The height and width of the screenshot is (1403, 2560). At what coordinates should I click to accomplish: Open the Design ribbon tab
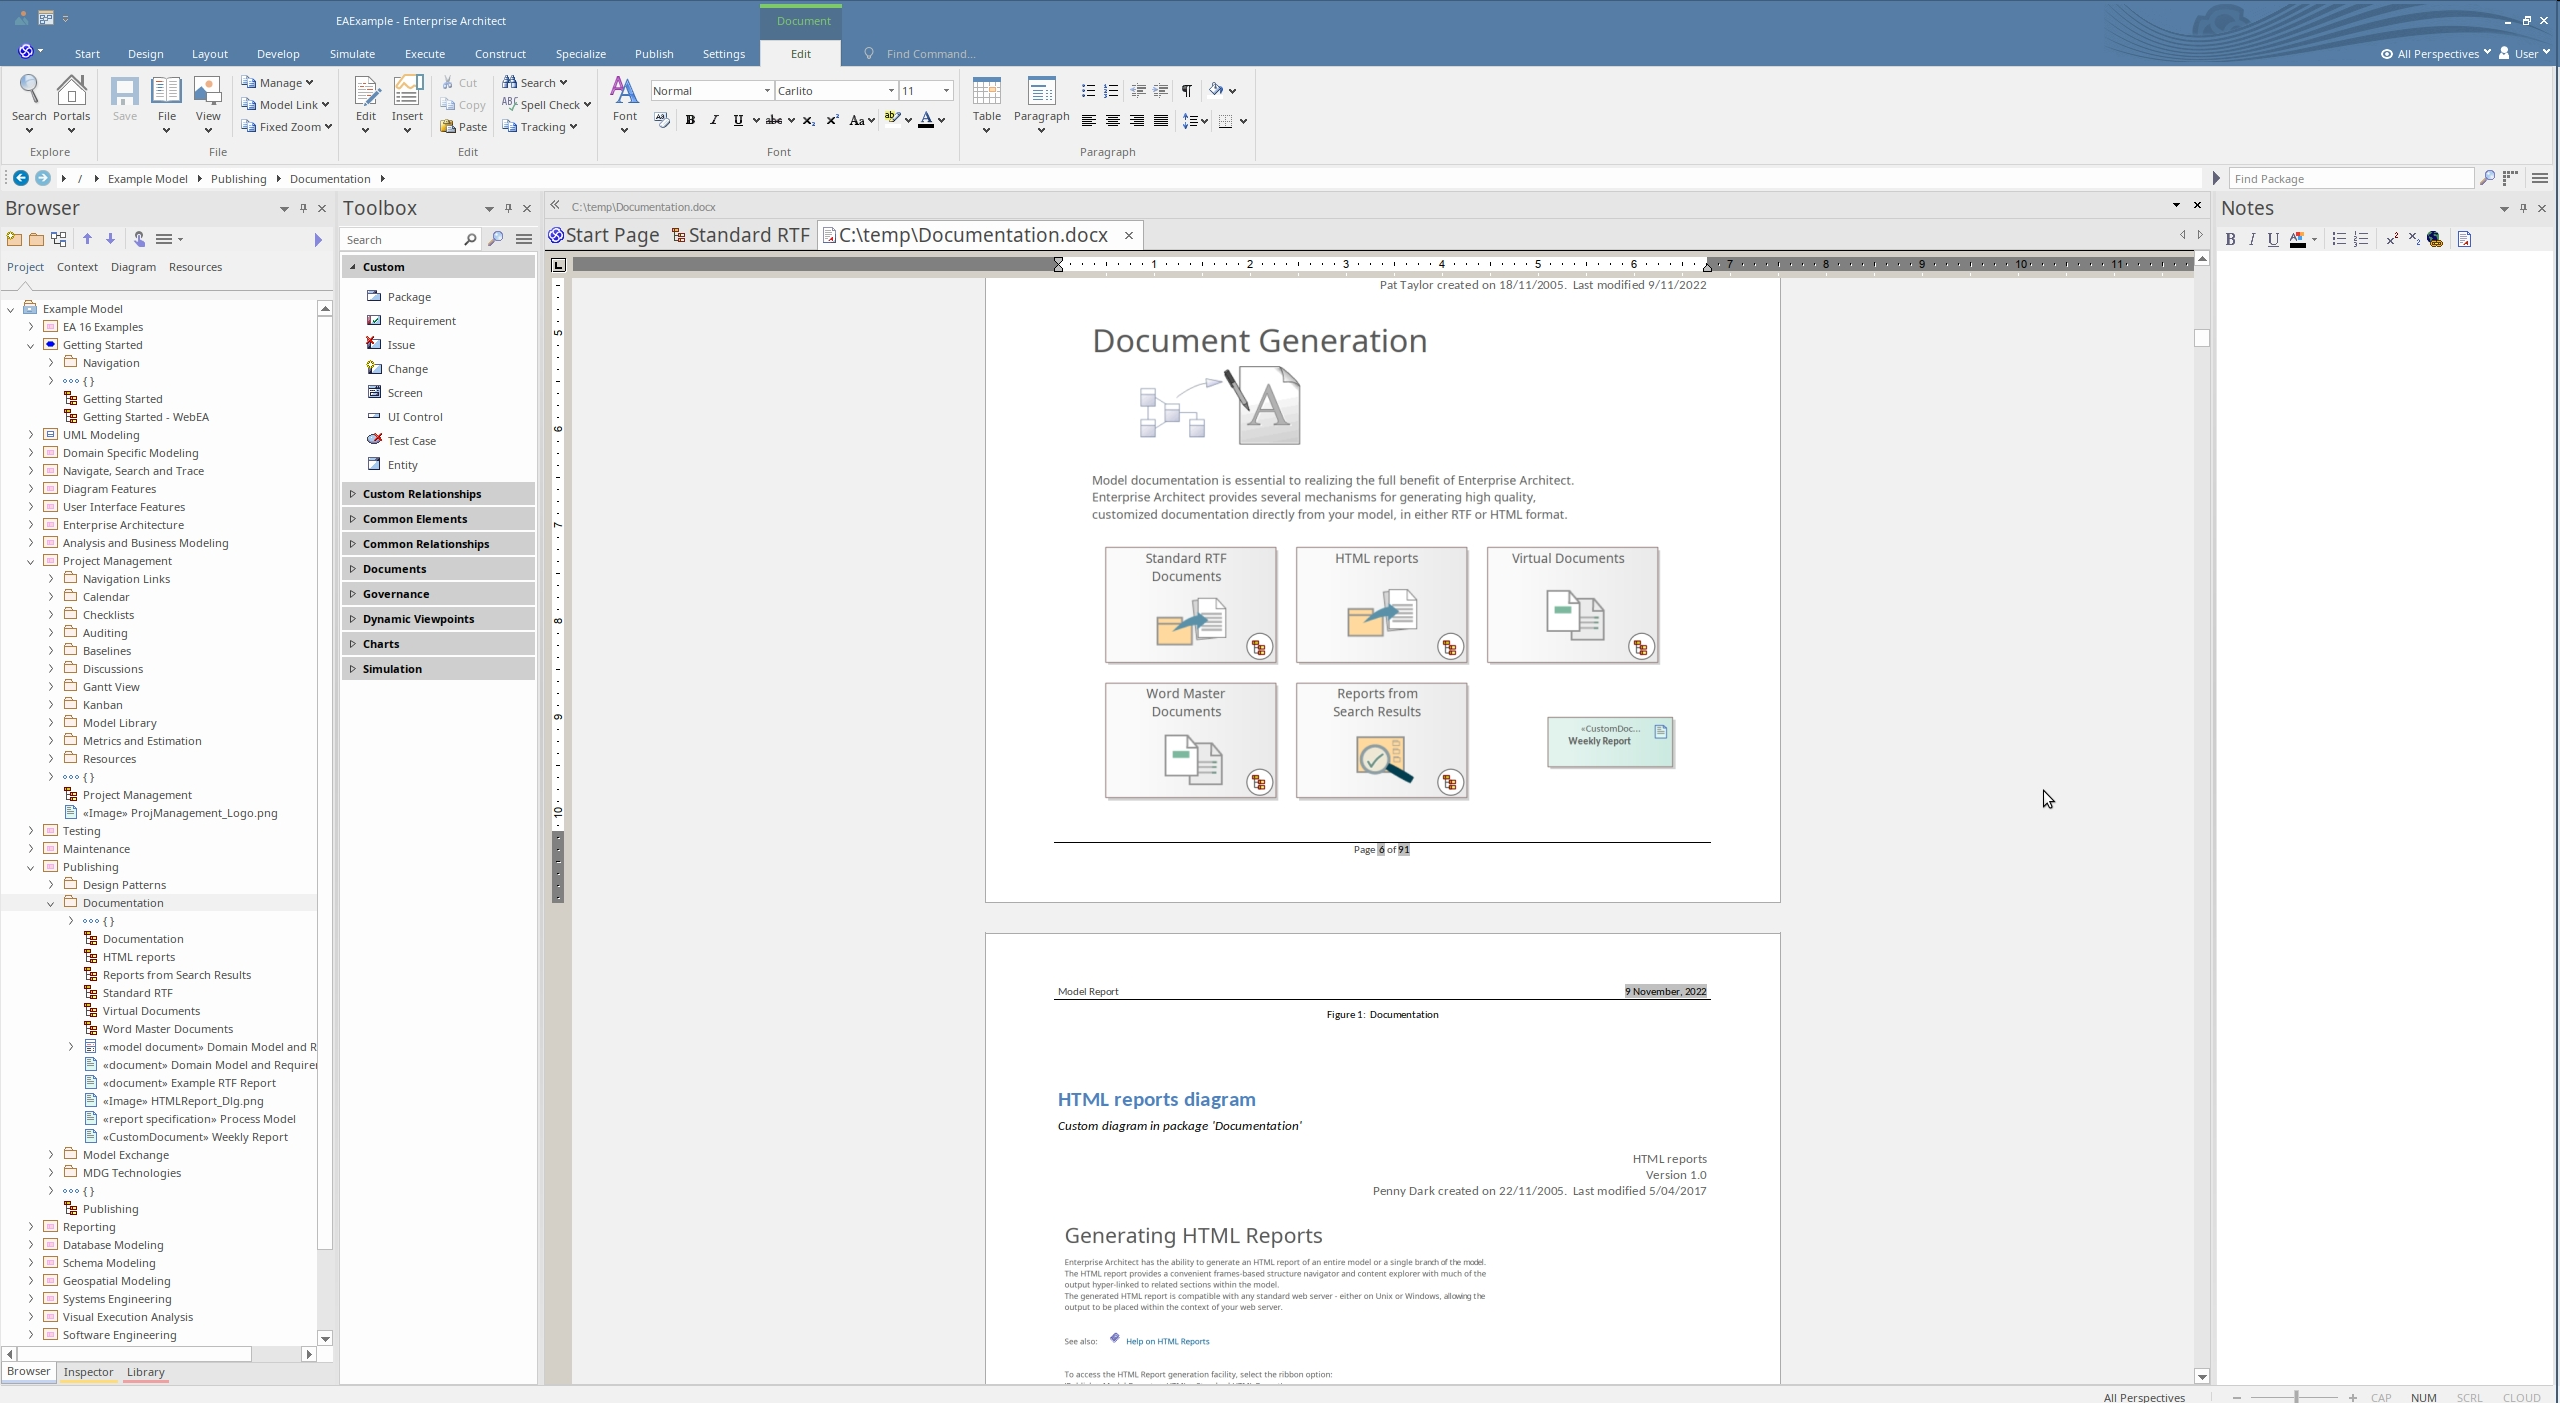tap(145, 54)
